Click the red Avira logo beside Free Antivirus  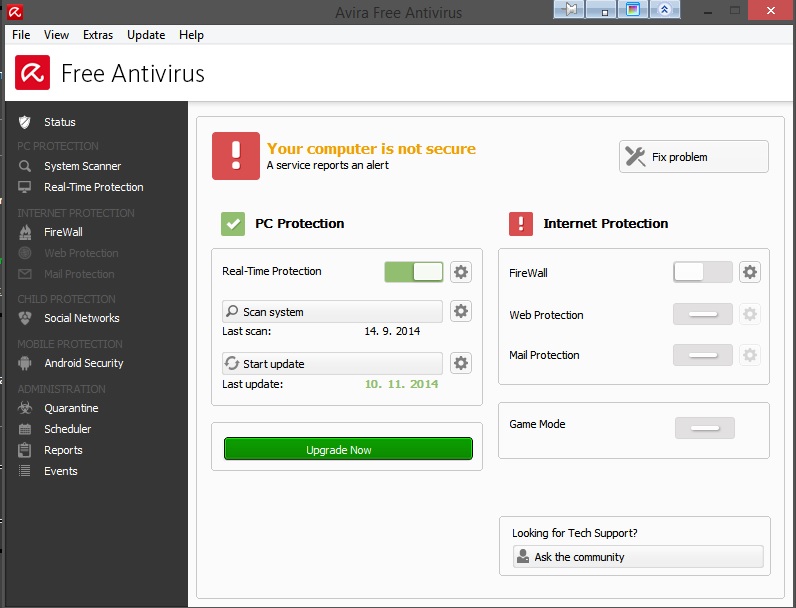point(32,73)
